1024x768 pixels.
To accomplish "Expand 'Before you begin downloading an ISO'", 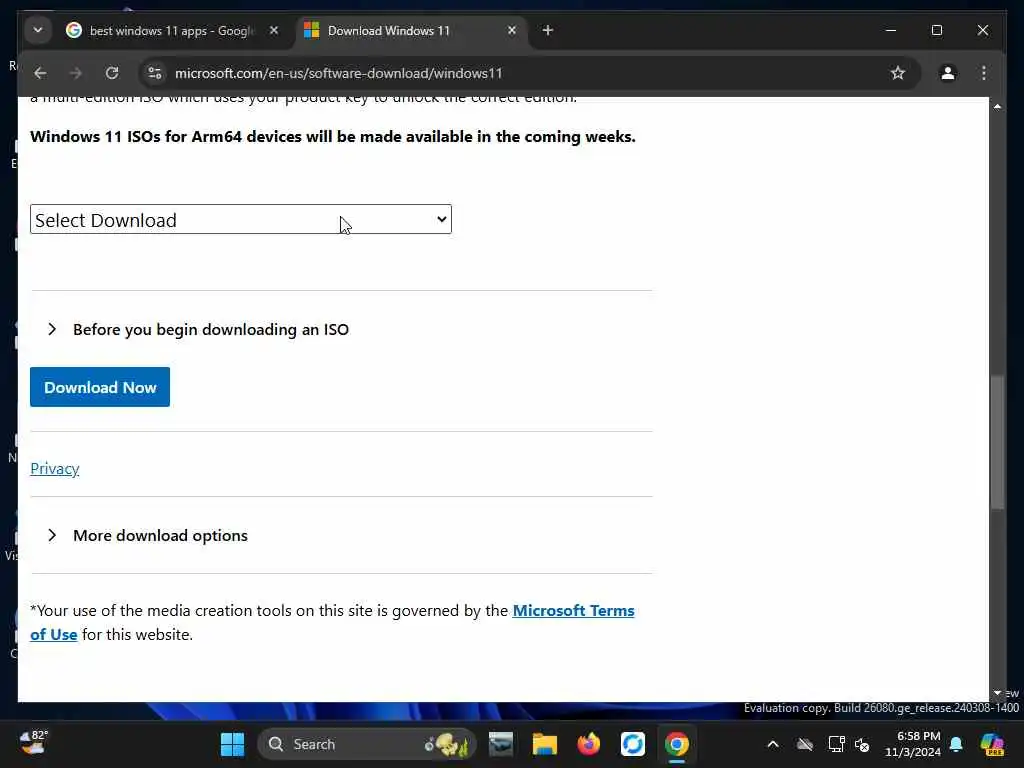I will click(210, 329).
